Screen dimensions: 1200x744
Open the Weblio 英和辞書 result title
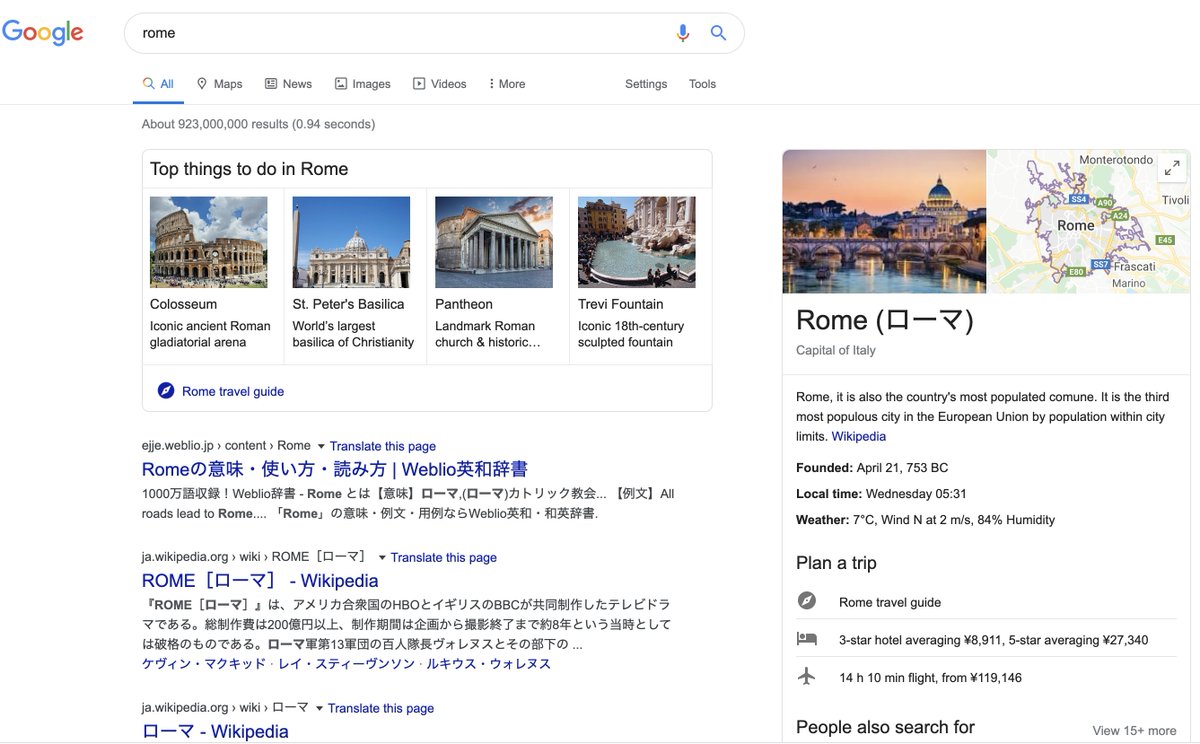pyautogui.click(x=335, y=469)
